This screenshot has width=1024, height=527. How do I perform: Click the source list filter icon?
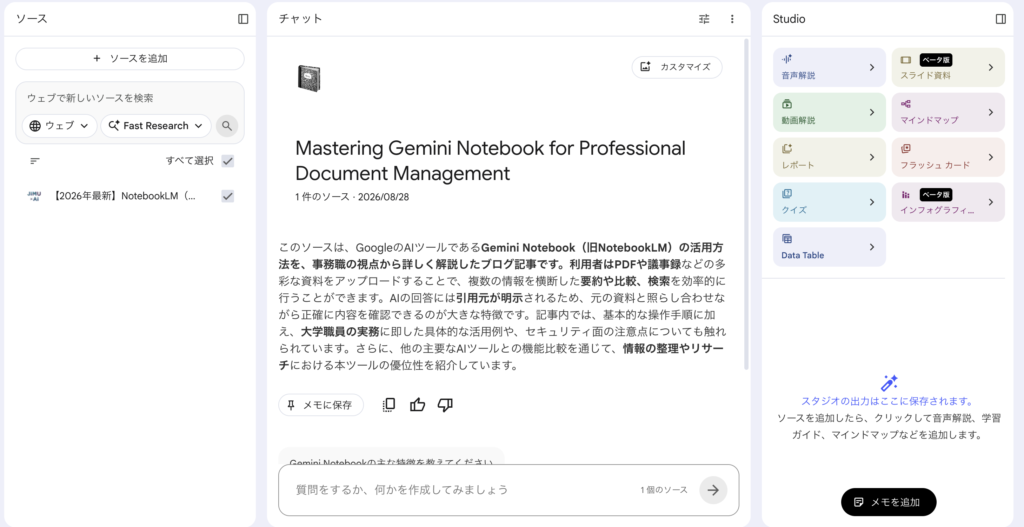pos(35,161)
